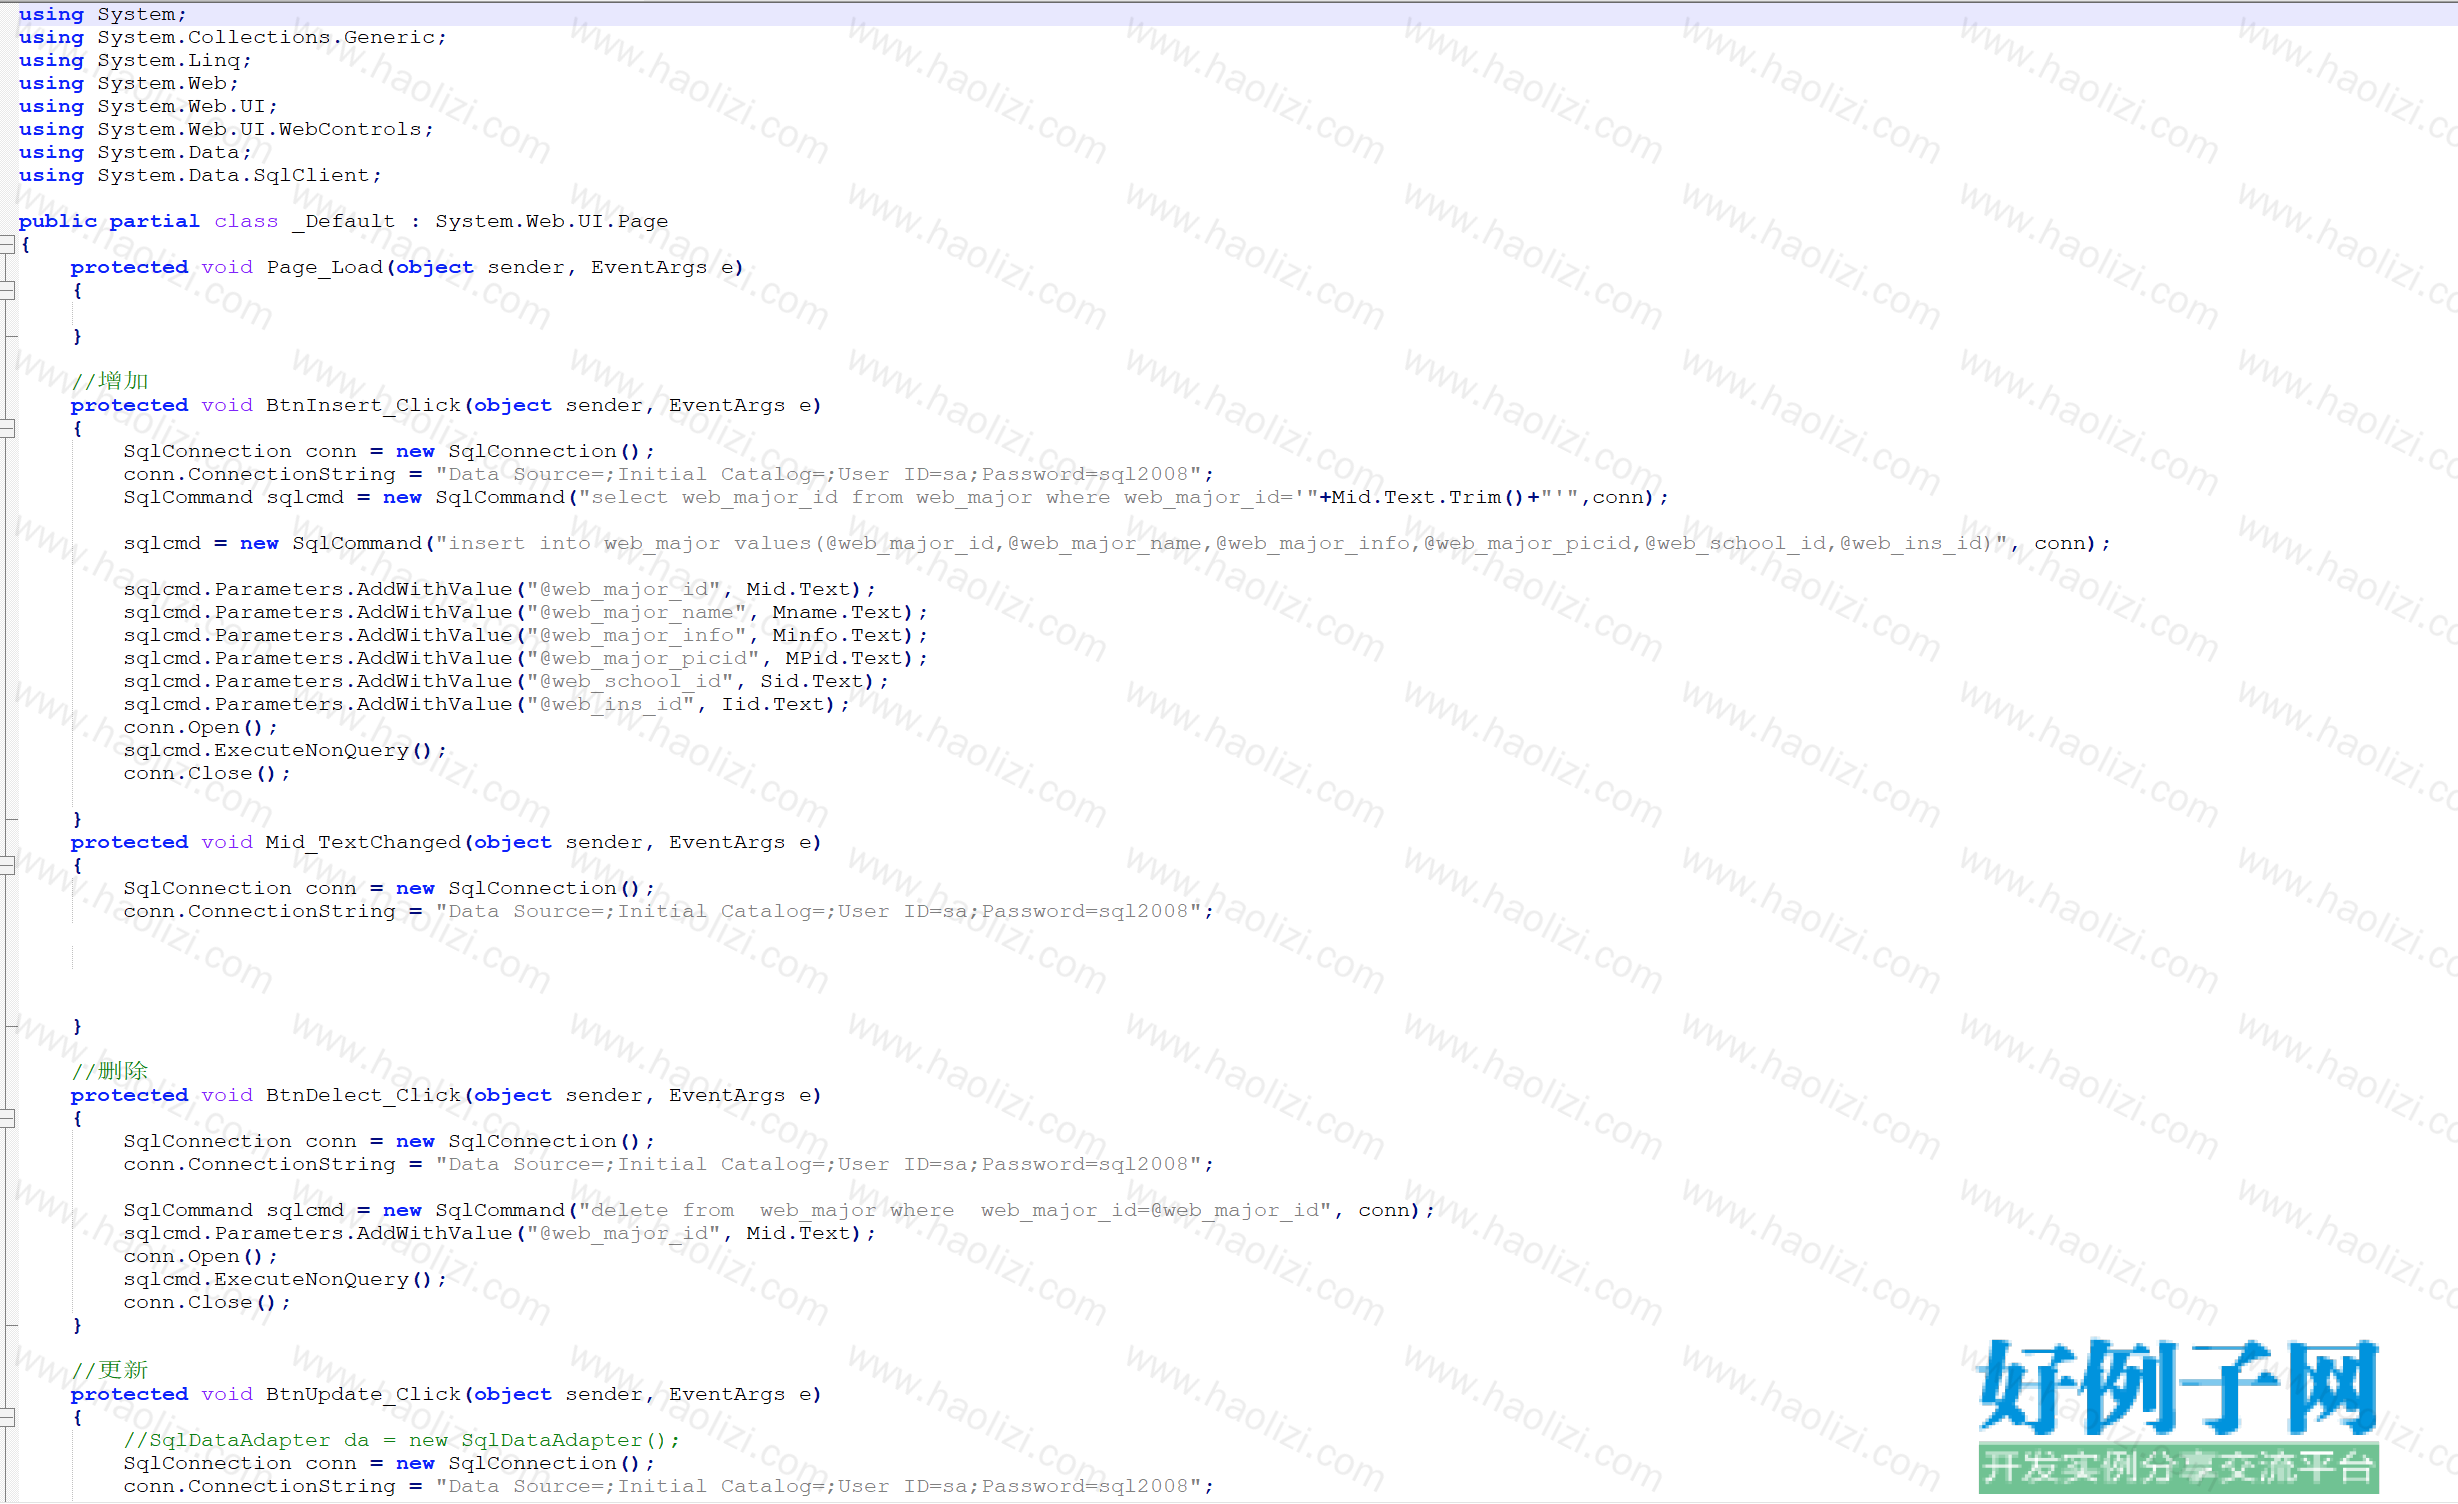Click the BtnInsert_Click method signature
Viewport: 2458px width, 1504px height.
pyautogui.click(x=446, y=405)
